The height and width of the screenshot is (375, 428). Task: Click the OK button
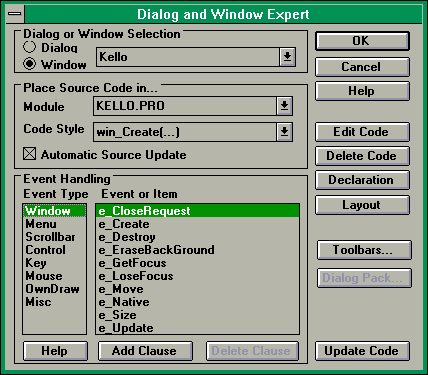coord(362,41)
